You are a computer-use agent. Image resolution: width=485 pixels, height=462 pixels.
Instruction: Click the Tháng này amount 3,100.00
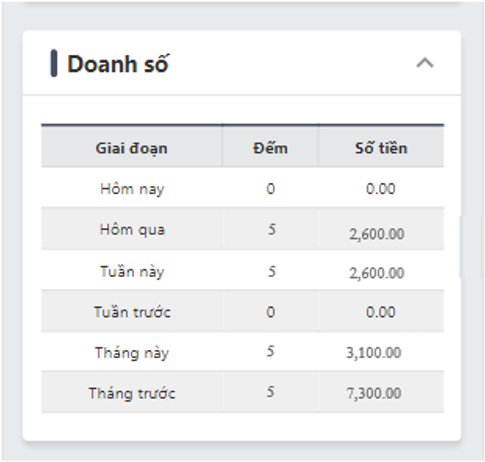click(x=374, y=353)
